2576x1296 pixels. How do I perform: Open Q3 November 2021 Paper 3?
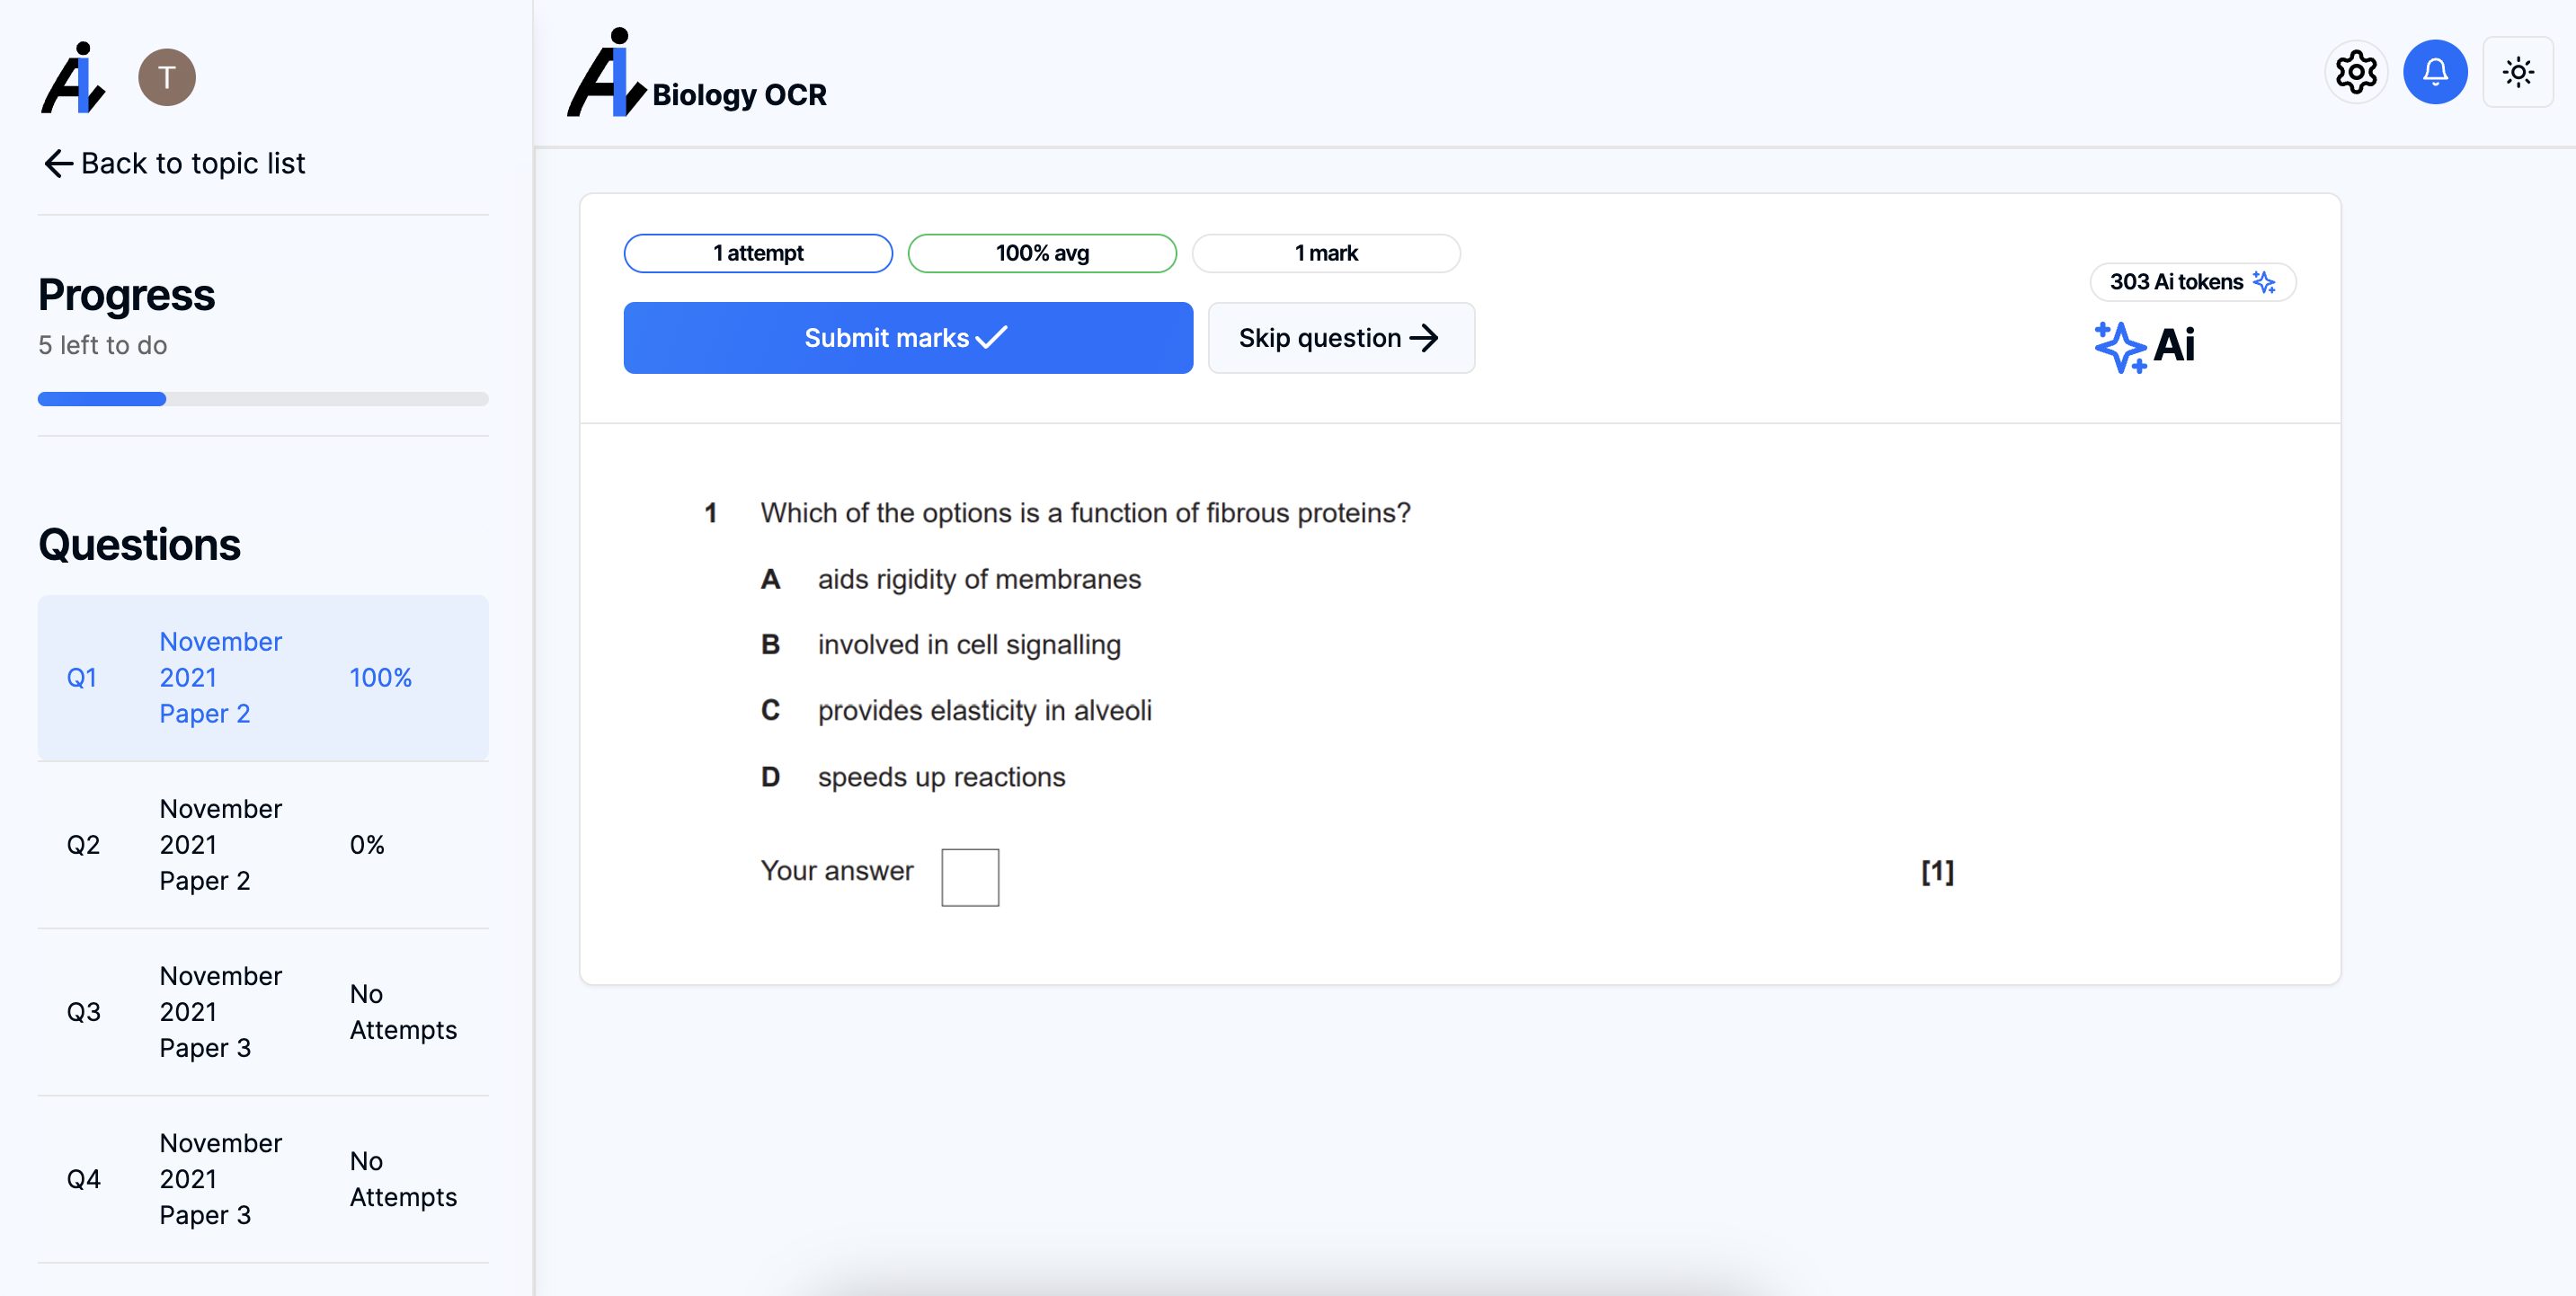click(263, 1012)
